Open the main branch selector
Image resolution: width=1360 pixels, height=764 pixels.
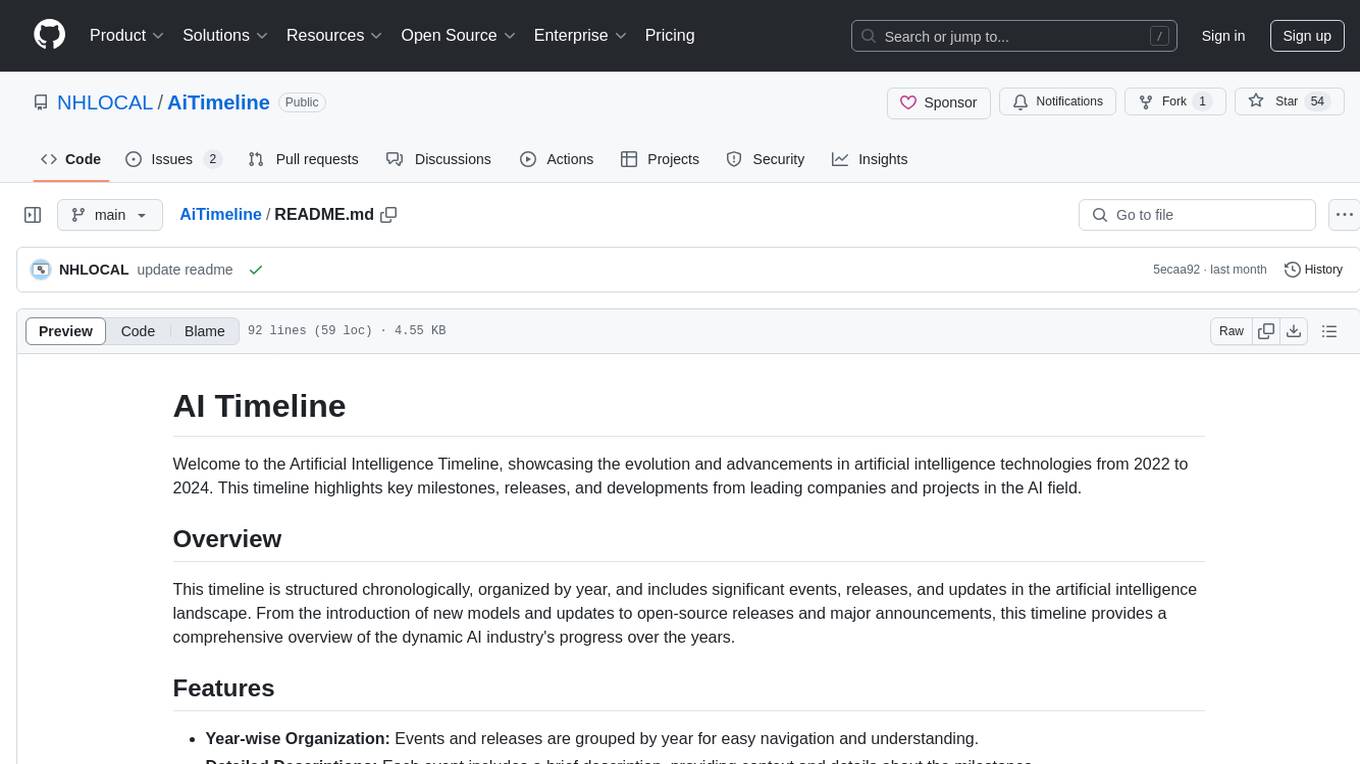click(x=109, y=215)
